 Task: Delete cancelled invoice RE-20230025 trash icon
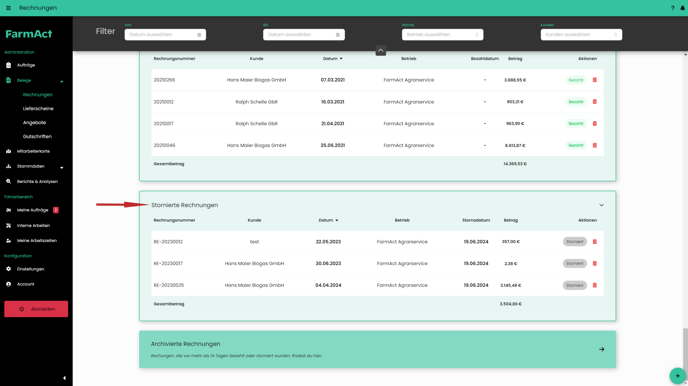595,285
